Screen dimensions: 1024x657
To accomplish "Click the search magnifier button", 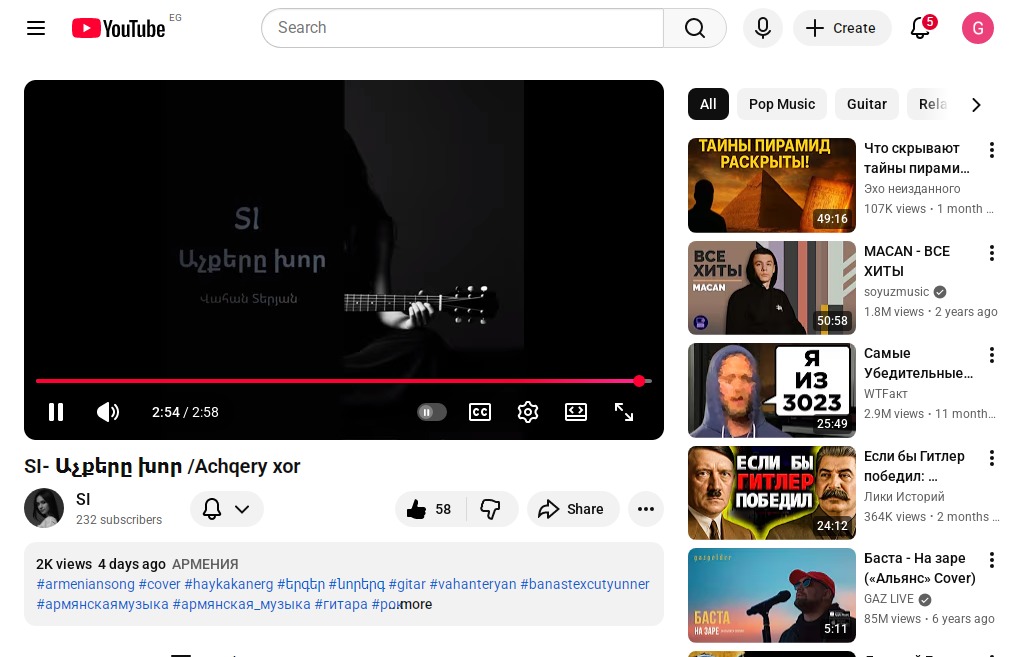I will click(x=695, y=28).
